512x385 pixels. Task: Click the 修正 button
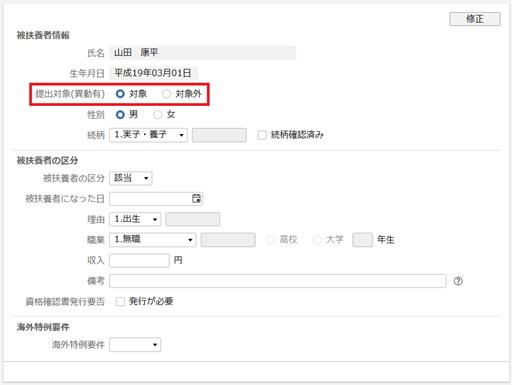pos(475,19)
